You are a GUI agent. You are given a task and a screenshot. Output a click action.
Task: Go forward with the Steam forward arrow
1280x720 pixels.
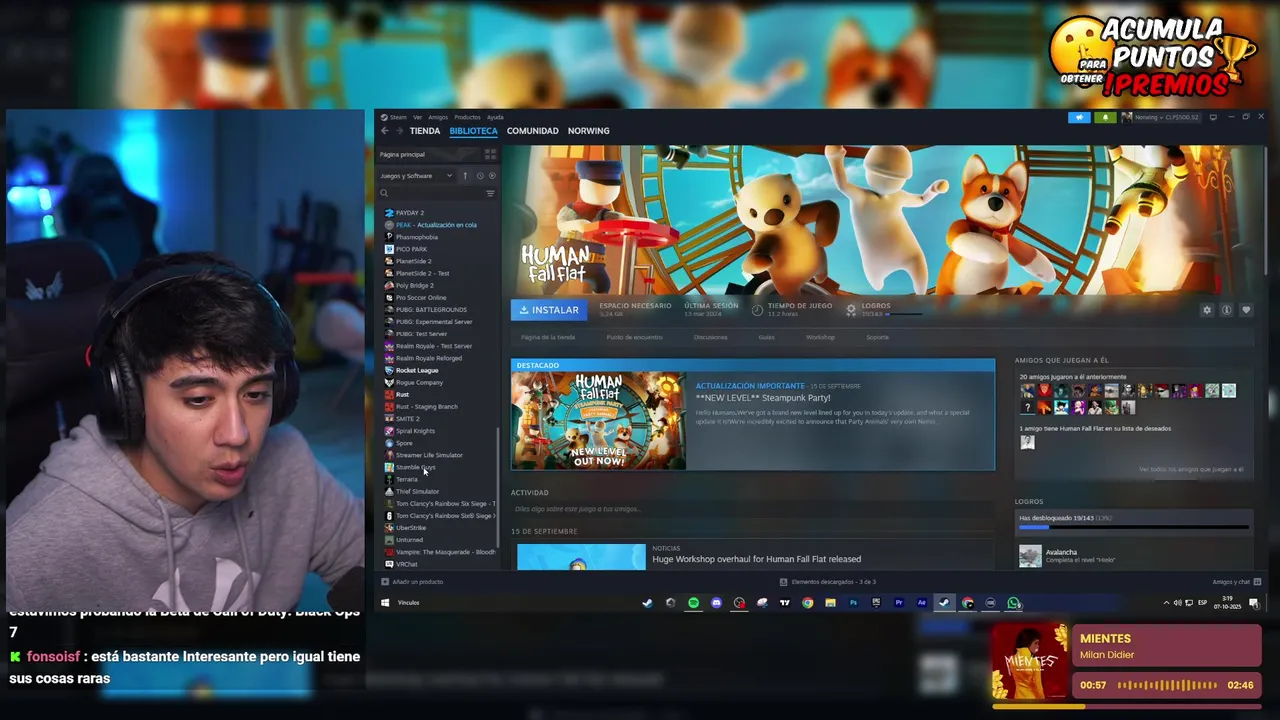(400, 131)
